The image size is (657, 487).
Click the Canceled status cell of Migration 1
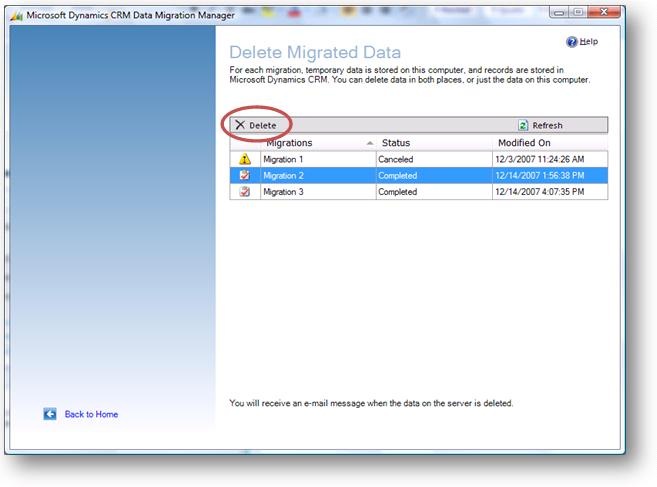pos(396,159)
